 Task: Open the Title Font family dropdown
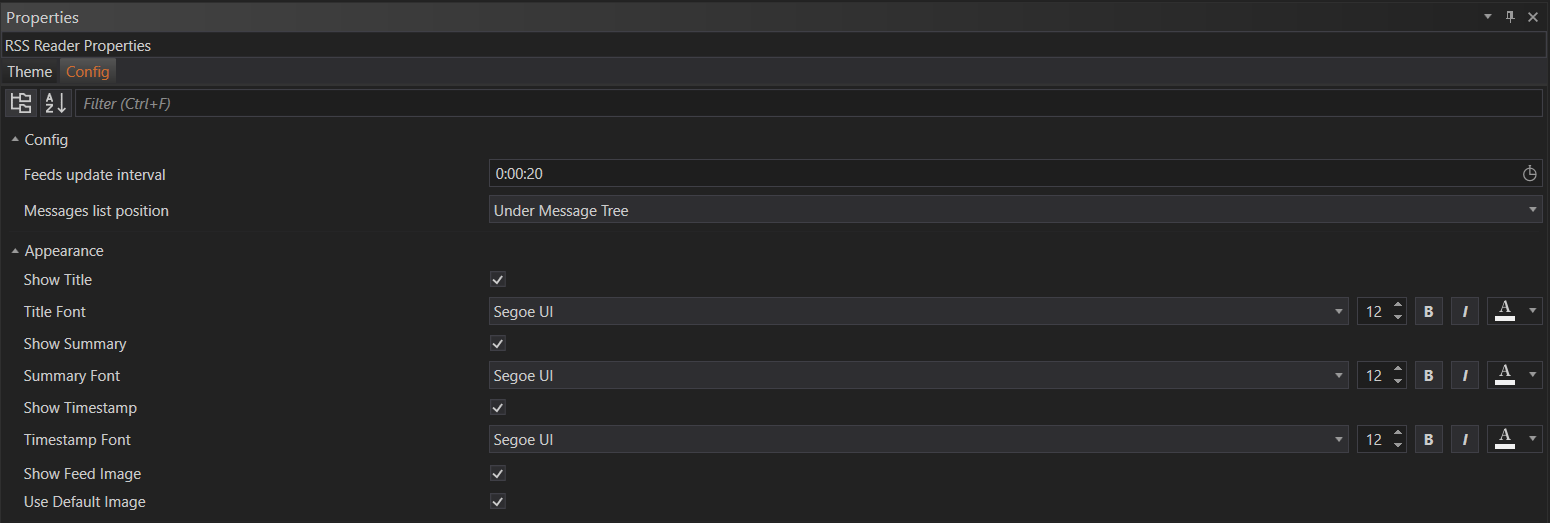point(919,312)
